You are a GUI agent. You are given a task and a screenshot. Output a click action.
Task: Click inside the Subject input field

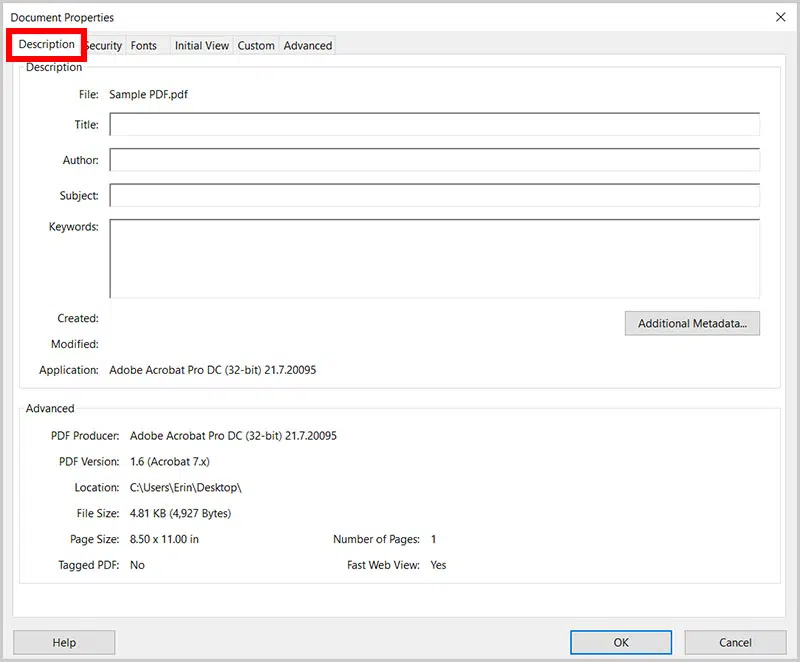click(435, 195)
